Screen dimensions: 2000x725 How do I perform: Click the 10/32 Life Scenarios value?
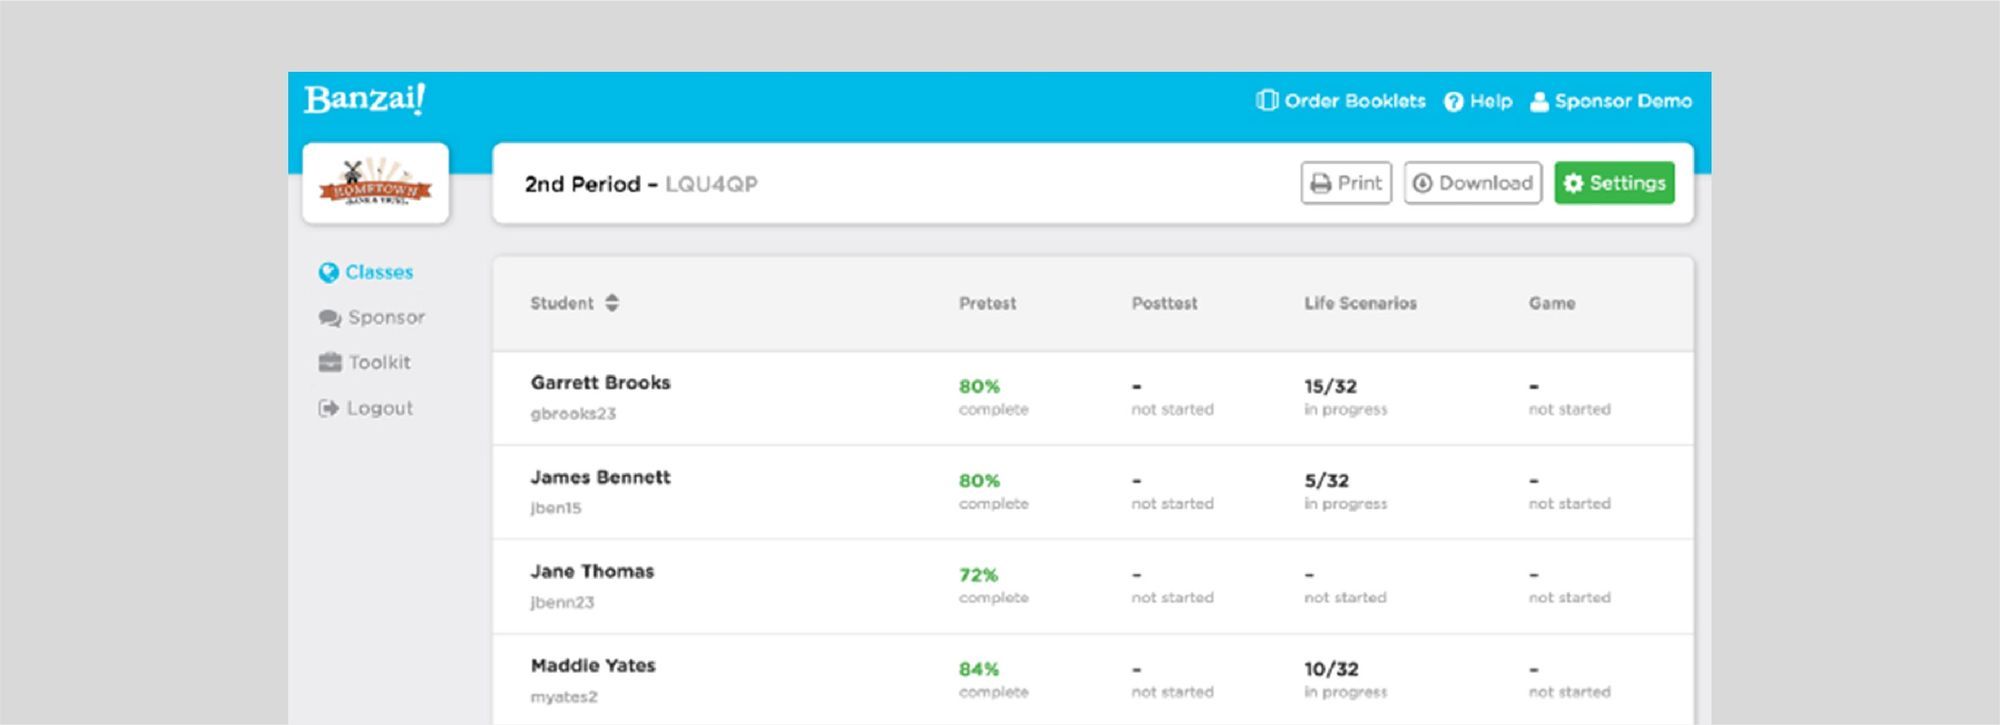[x=1331, y=669]
